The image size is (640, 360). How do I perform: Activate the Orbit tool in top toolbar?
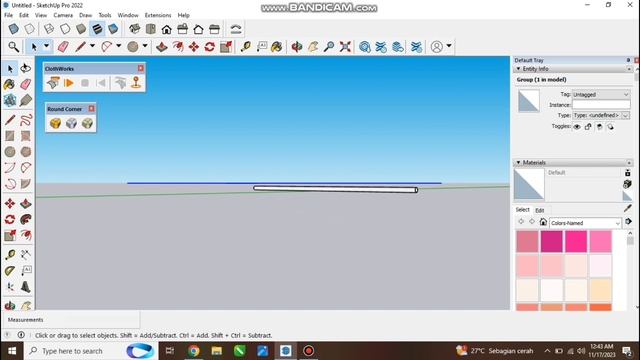tap(297, 47)
